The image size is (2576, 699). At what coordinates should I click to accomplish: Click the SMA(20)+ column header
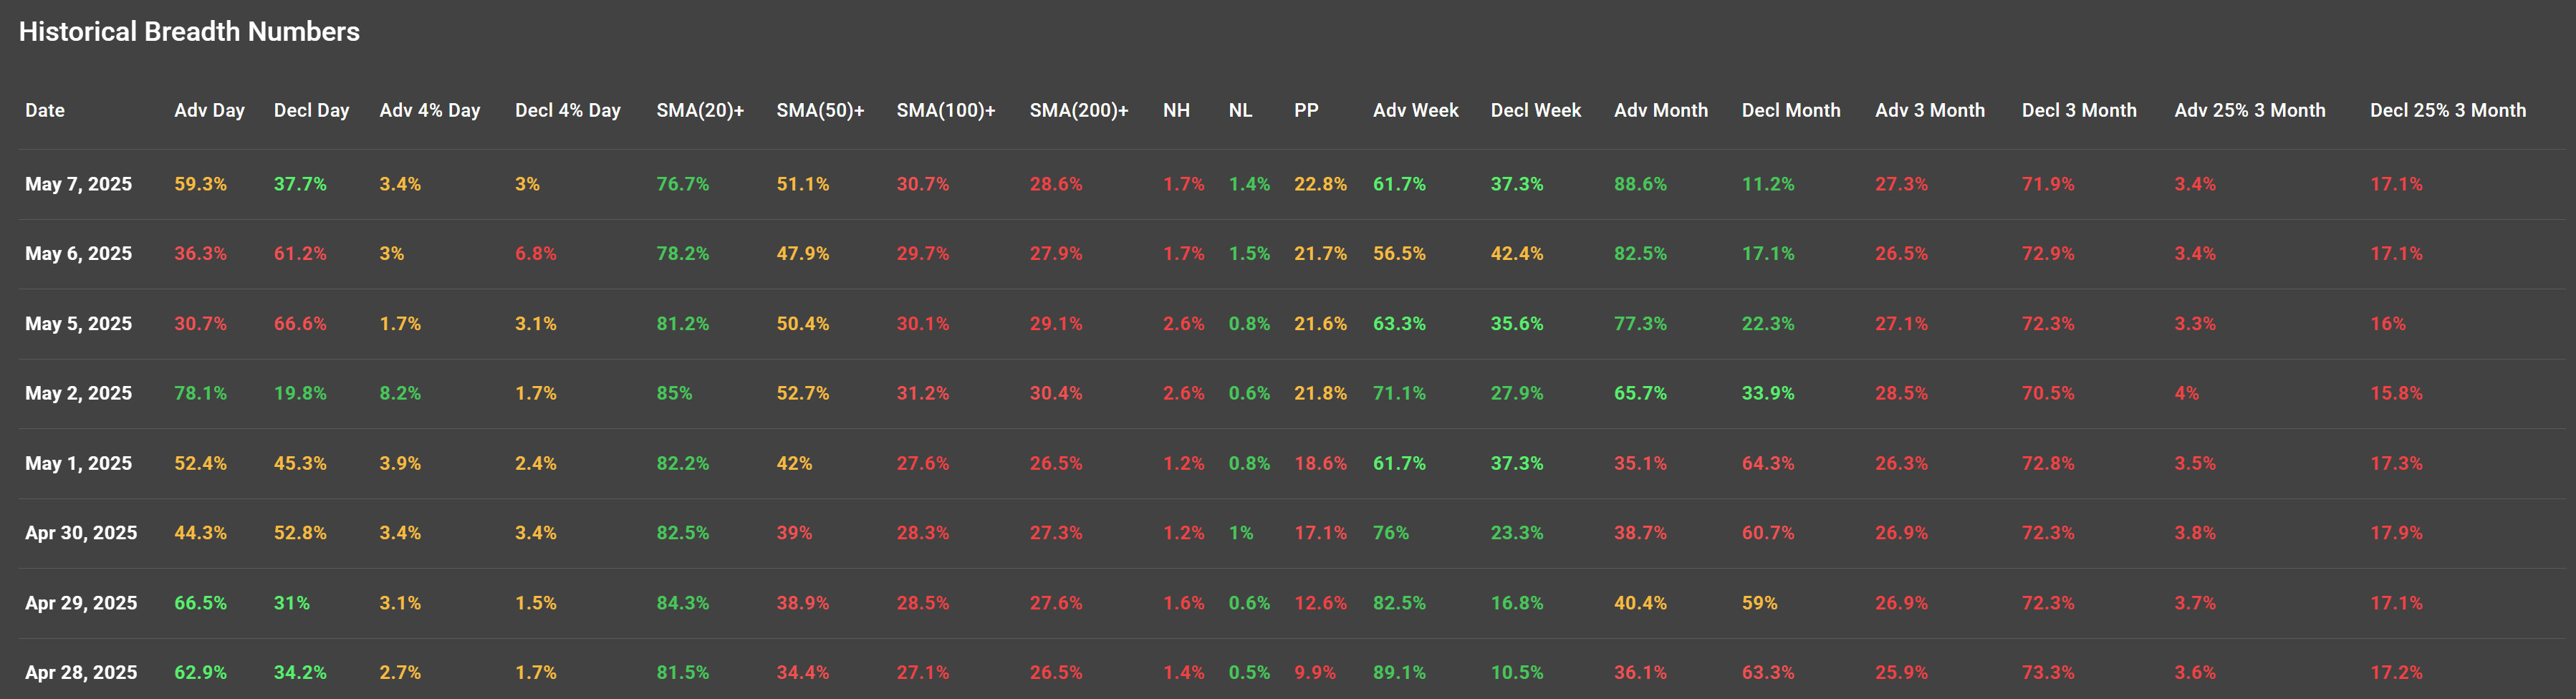click(700, 110)
